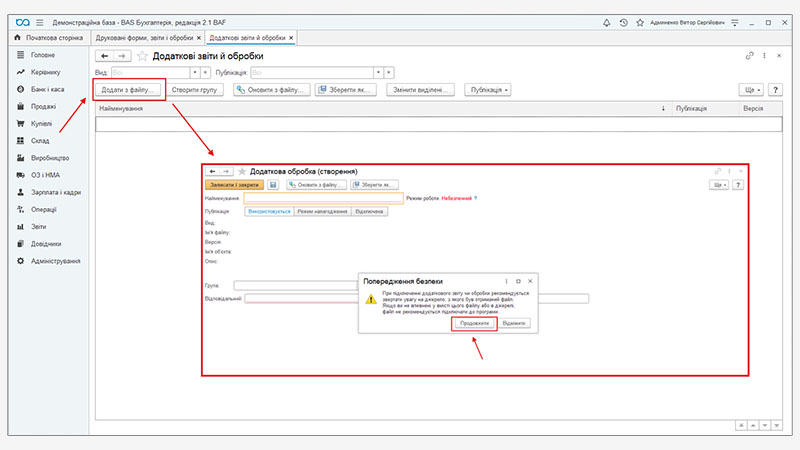Select the Режим налагодження publication option

click(x=321, y=211)
